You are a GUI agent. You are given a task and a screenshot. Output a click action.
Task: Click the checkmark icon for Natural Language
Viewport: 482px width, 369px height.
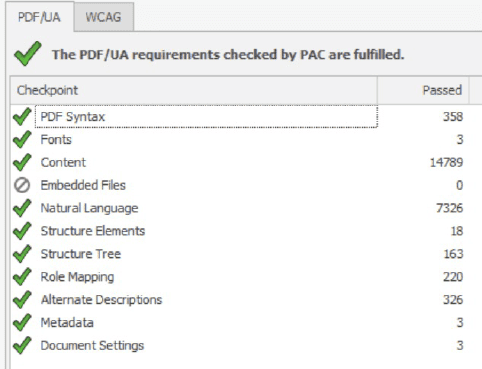click(22, 208)
